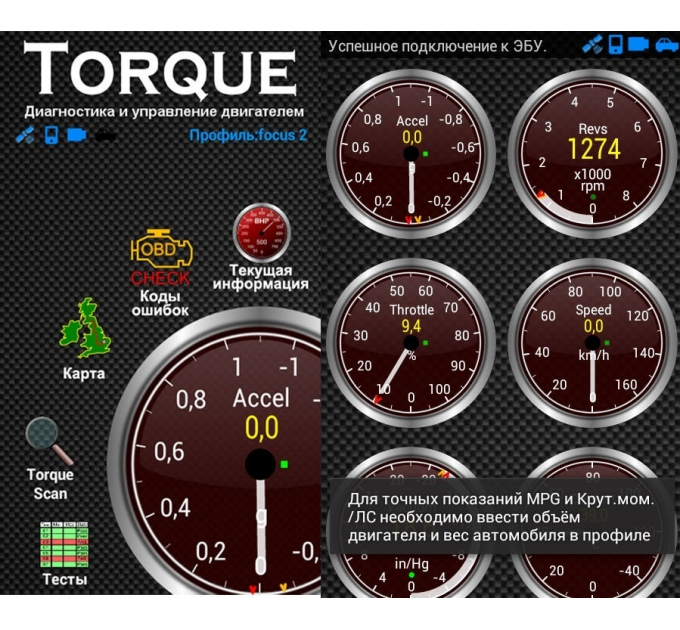
Task: Tap the blue car icon in dashboard status bar
Action: (x=666, y=45)
